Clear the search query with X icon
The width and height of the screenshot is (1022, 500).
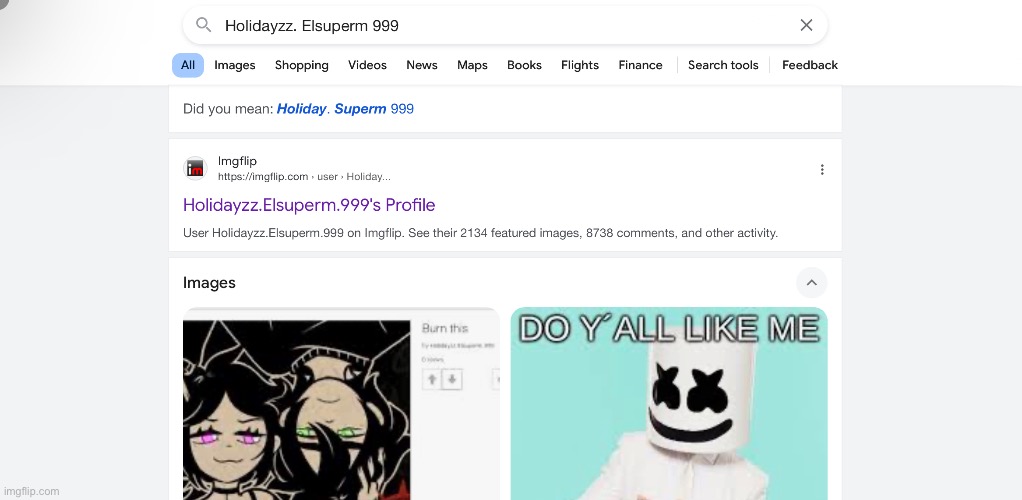pos(806,25)
